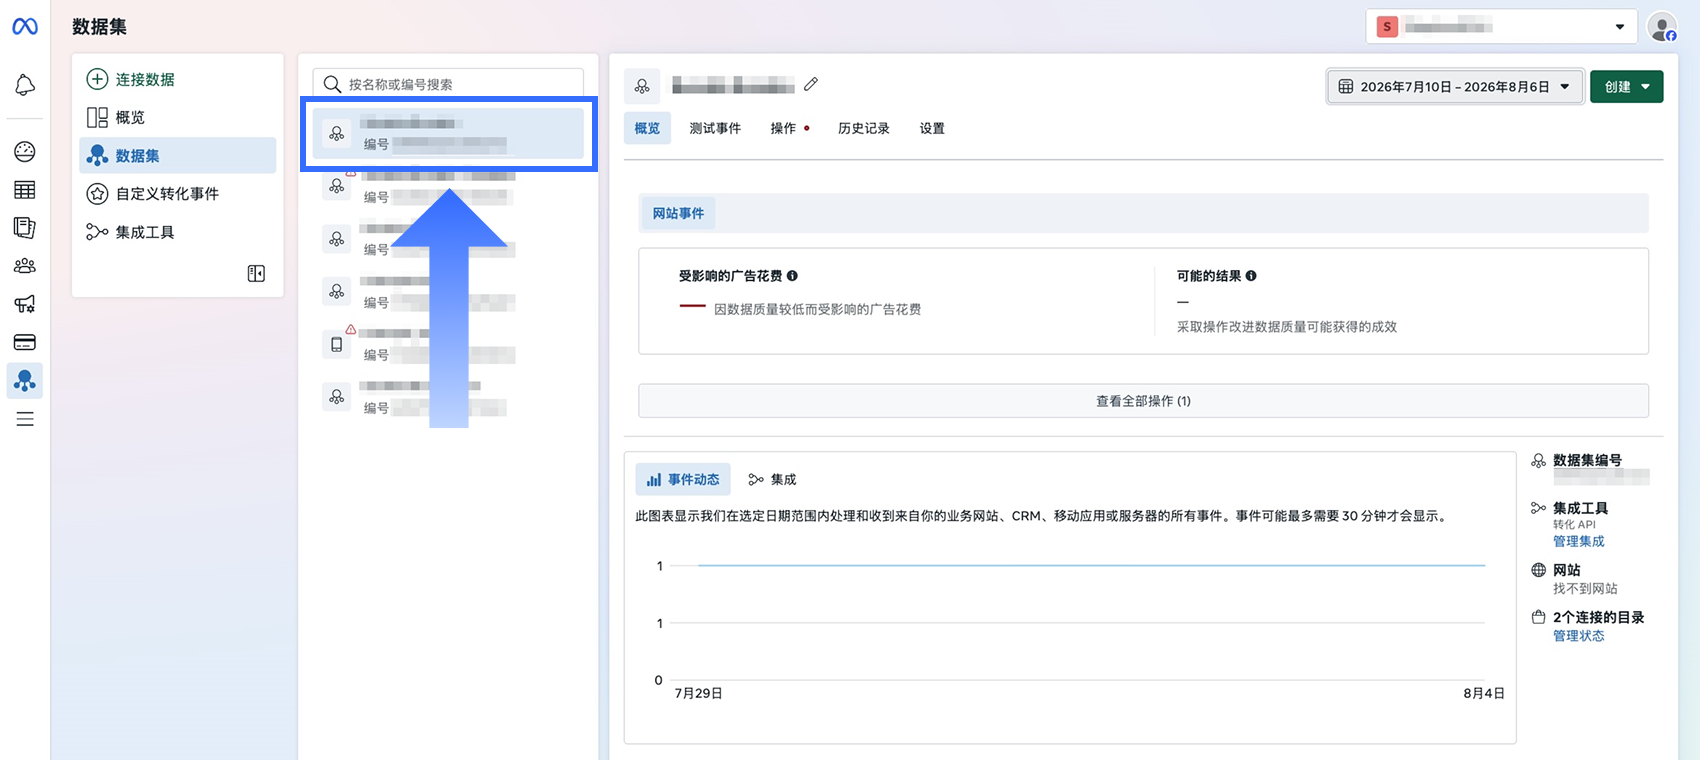Click the plus icon beside 连接数据
Image resolution: width=1700 pixels, height=760 pixels.
[97, 79]
